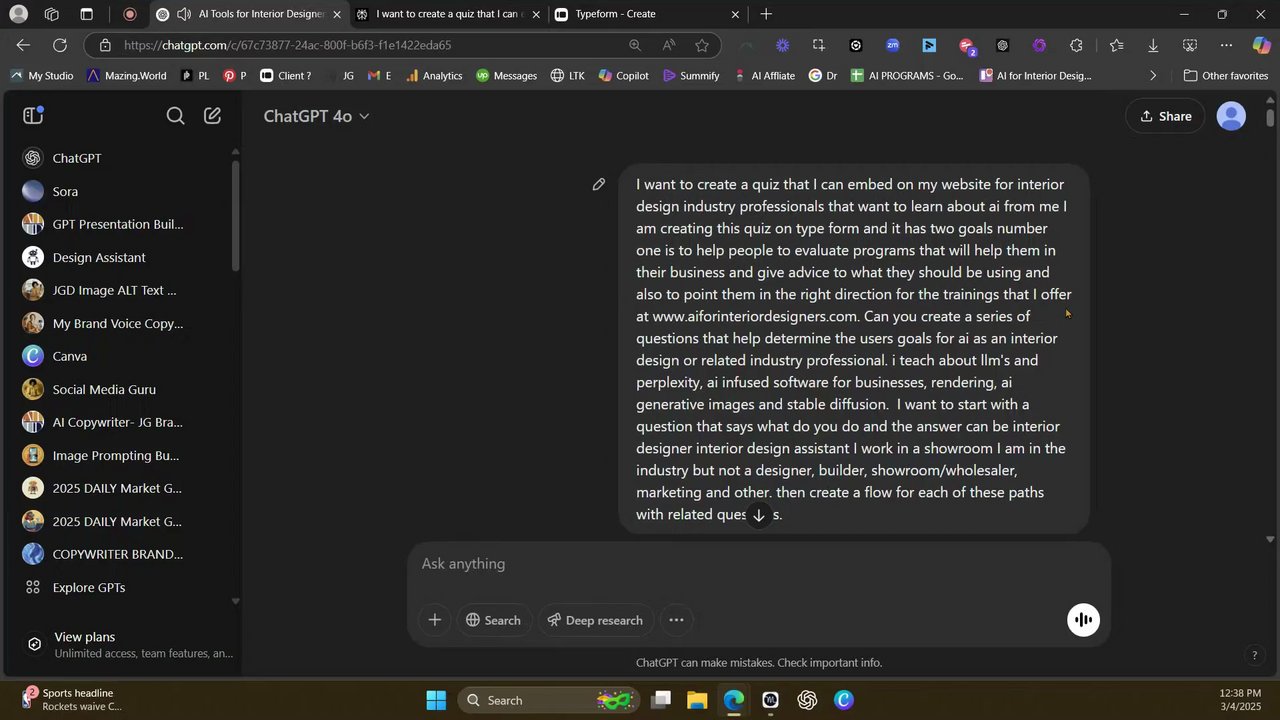1280x720 pixels.
Task: Click the sidebar scrollbar thumb
Action: click(x=236, y=215)
